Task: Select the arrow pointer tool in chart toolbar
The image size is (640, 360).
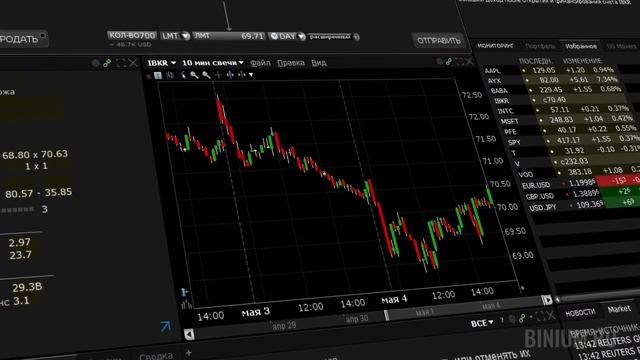Action: click(182, 75)
